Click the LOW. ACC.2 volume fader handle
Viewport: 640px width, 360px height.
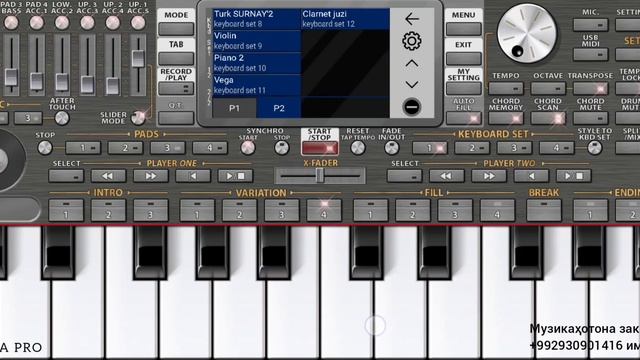coord(62,82)
